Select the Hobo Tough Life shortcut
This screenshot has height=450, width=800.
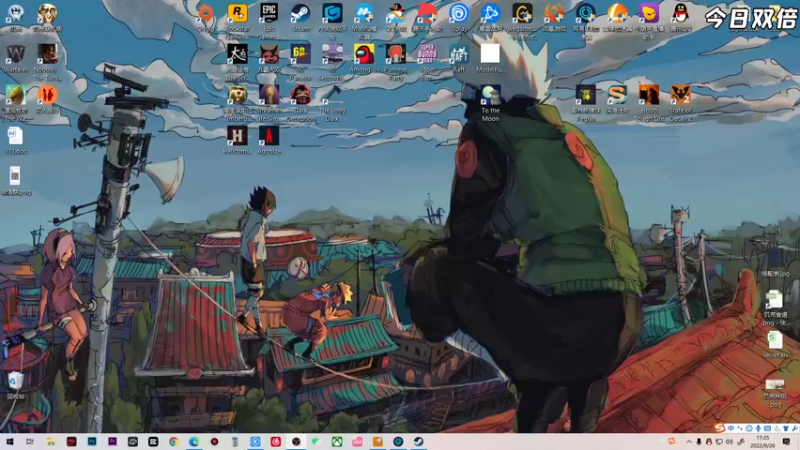tap(649, 95)
